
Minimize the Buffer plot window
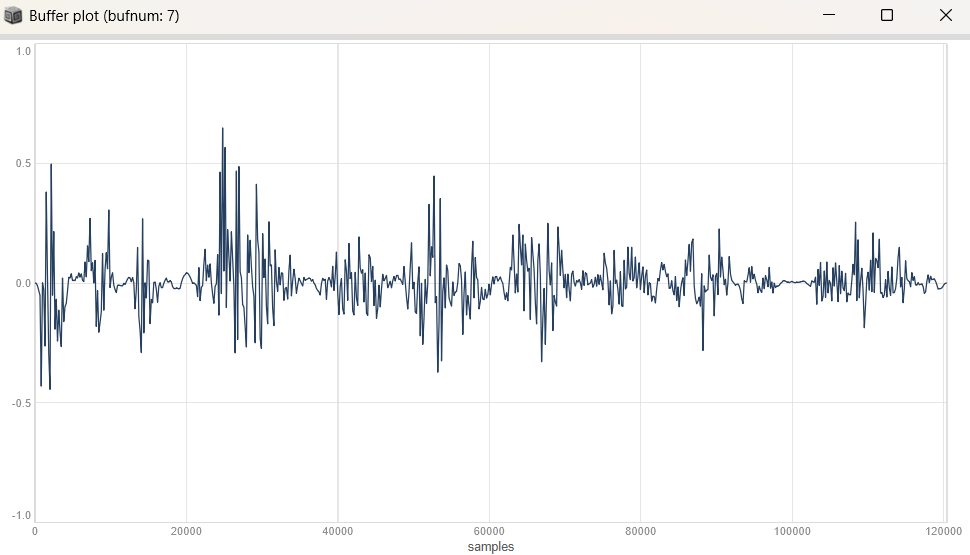click(x=828, y=15)
